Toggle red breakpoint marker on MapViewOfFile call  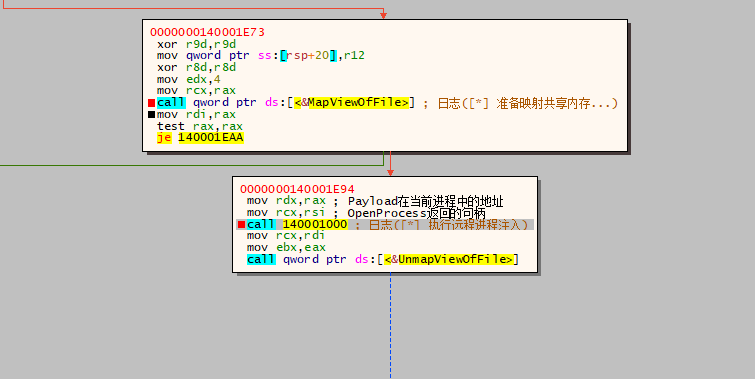[x=151, y=103]
